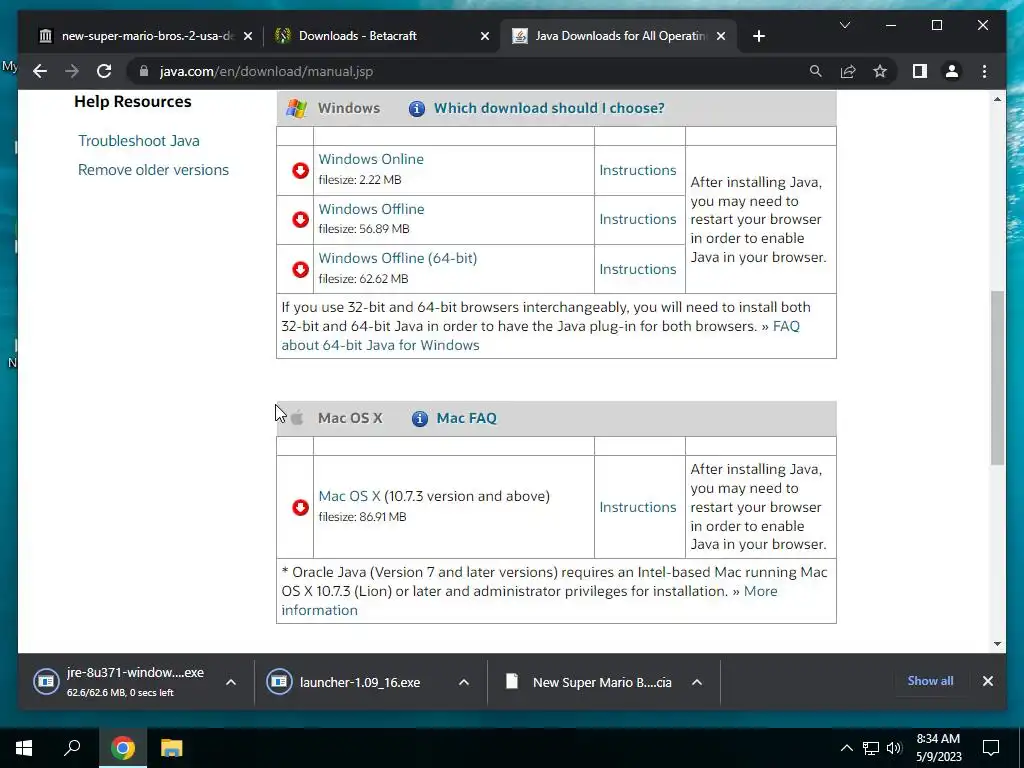This screenshot has width=1024, height=768.
Task: Open the notification center icon
Action: click(x=991, y=748)
